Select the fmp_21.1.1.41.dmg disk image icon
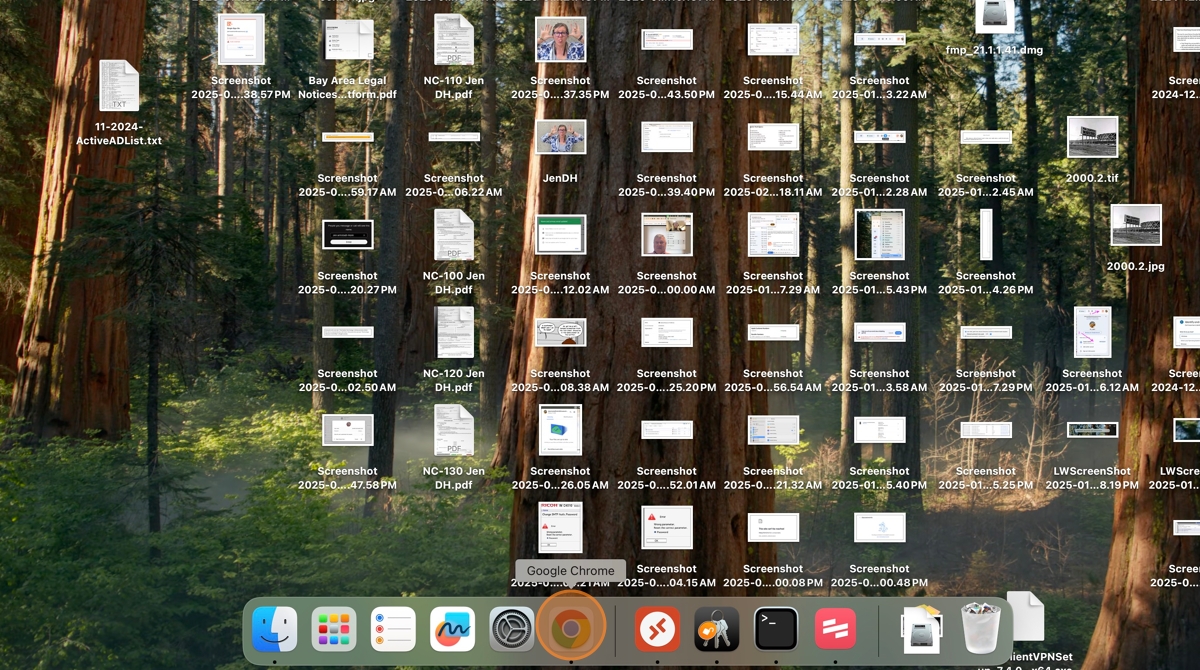 click(x=995, y=15)
